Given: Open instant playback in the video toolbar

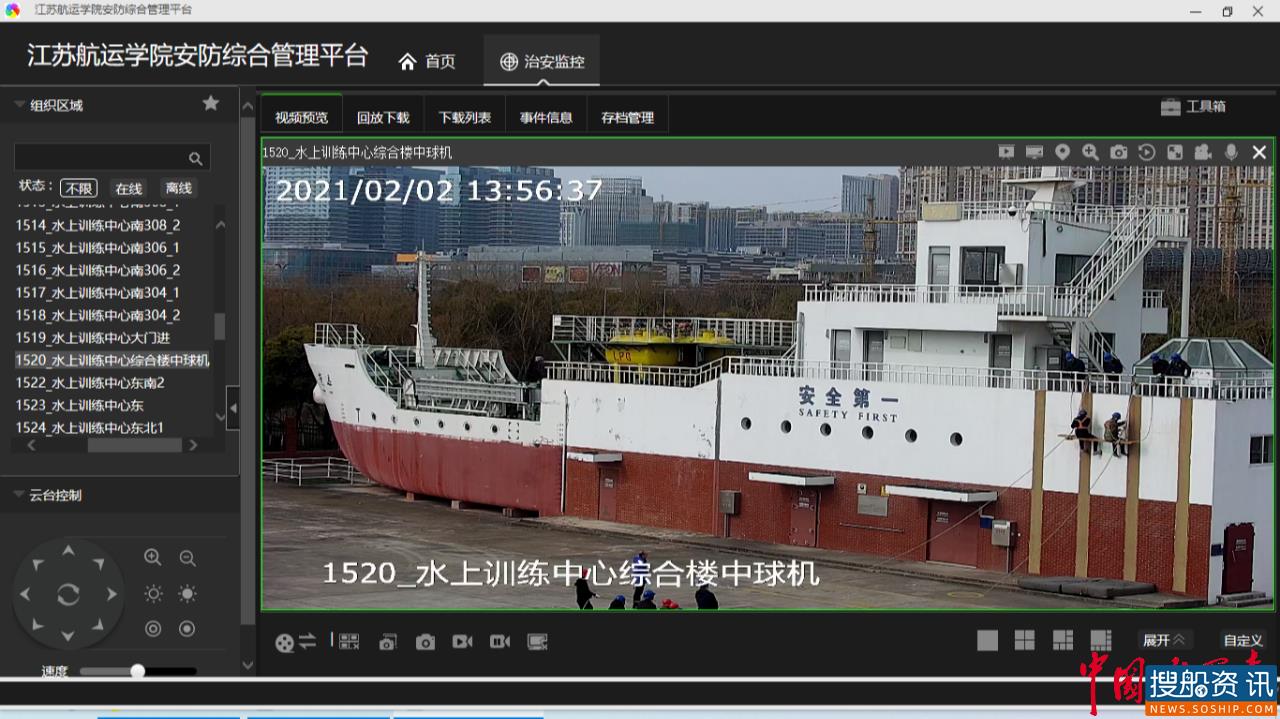Looking at the screenshot, I should [1147, 152].
